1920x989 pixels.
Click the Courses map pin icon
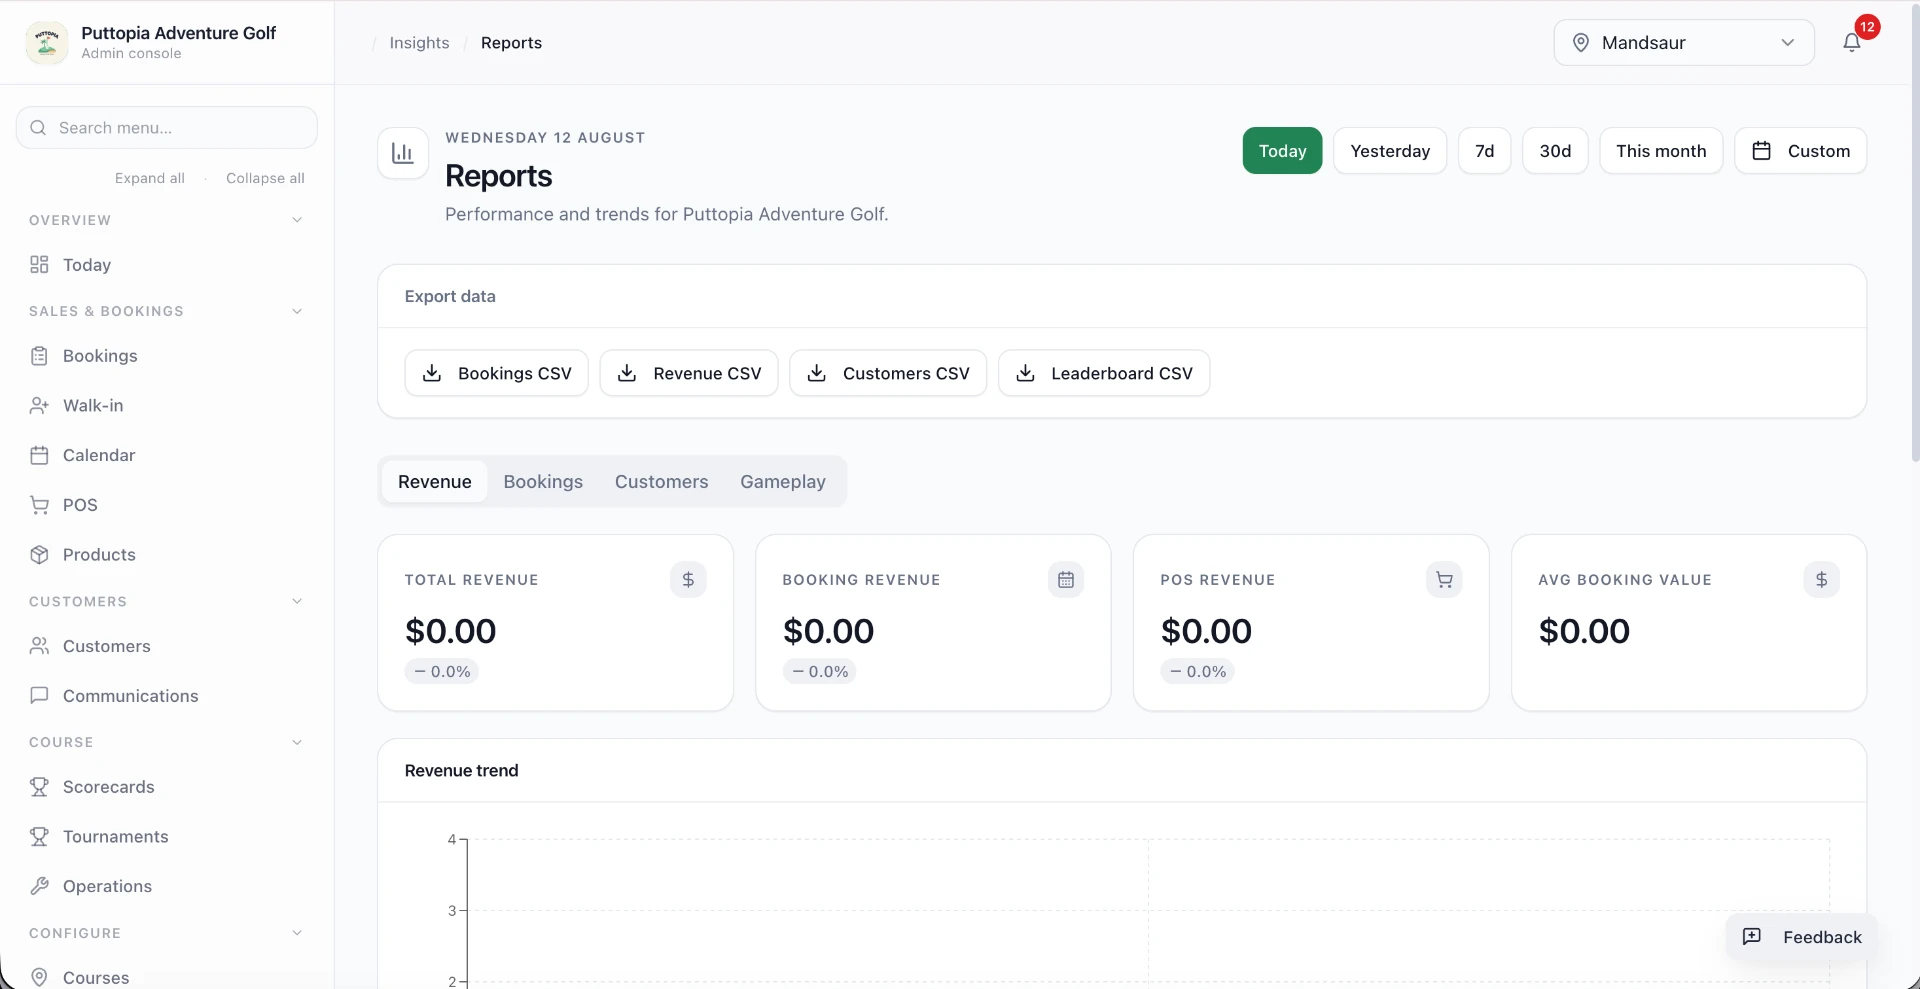39,977
